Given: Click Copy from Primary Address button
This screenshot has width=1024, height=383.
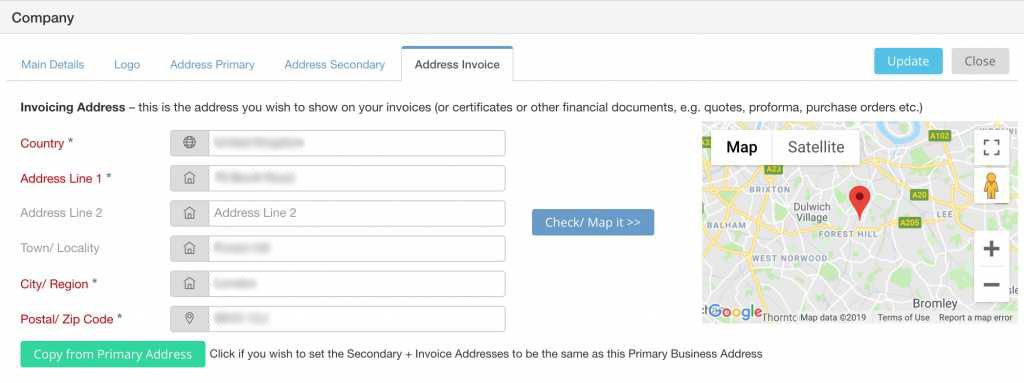Looking at the screenshot, I should tap(112, 354).
